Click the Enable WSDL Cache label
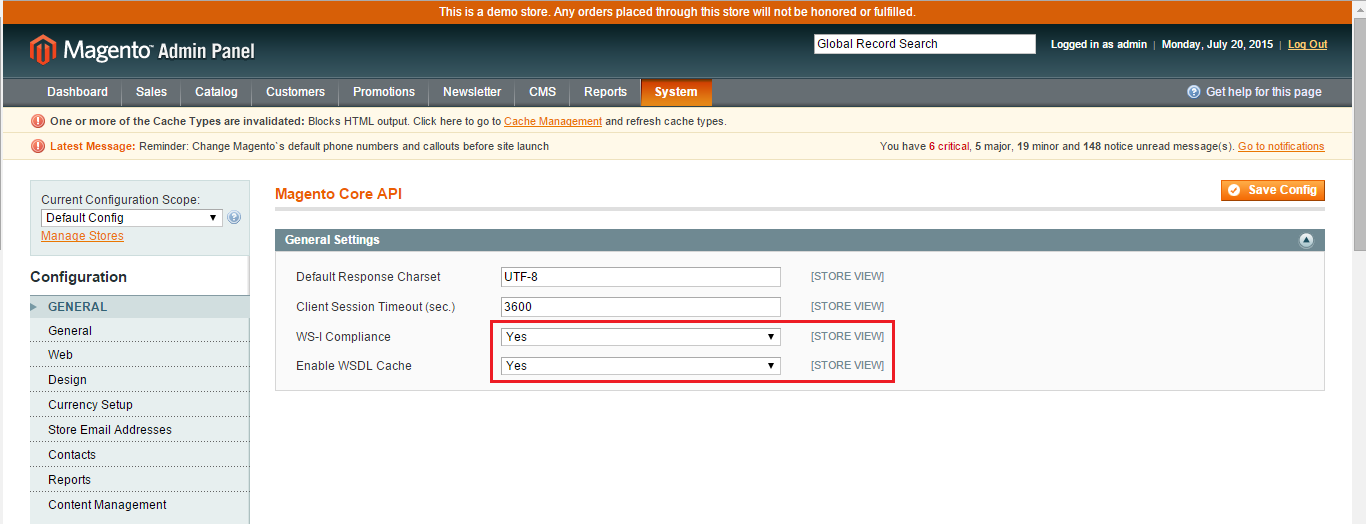The image size is (1366, 524). [354, 366]
